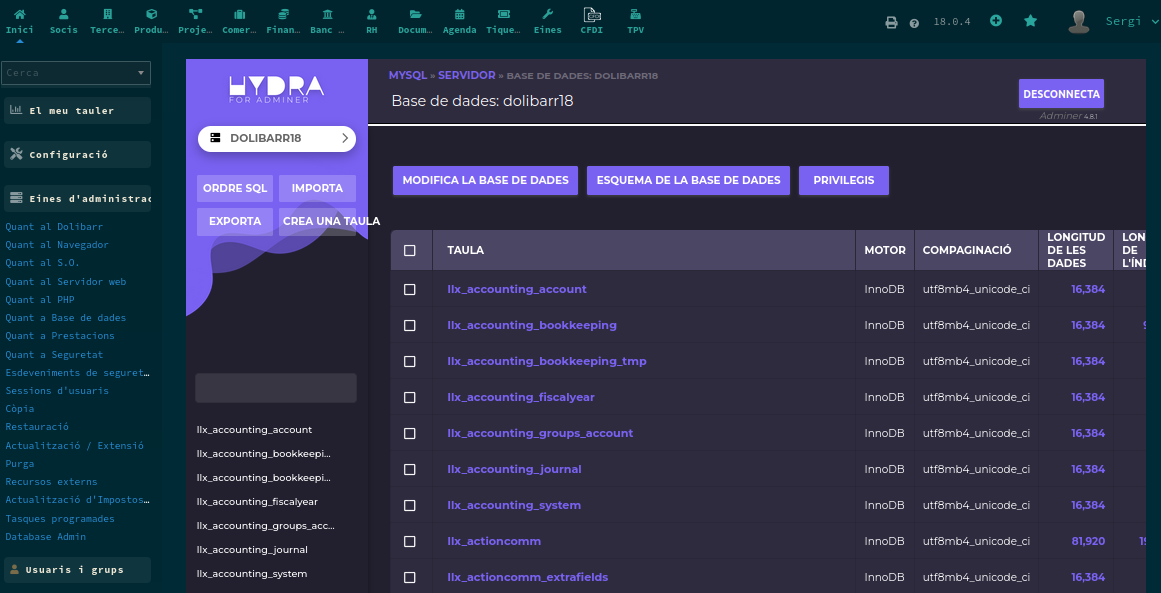Open the Projectes module

[195, 21]
